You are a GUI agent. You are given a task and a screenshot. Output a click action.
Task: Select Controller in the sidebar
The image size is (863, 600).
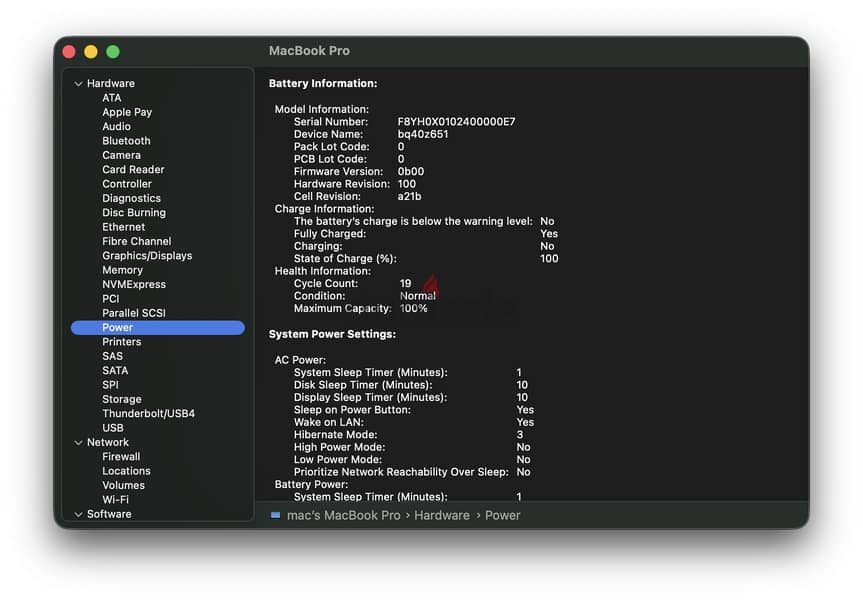click(127, 184)
